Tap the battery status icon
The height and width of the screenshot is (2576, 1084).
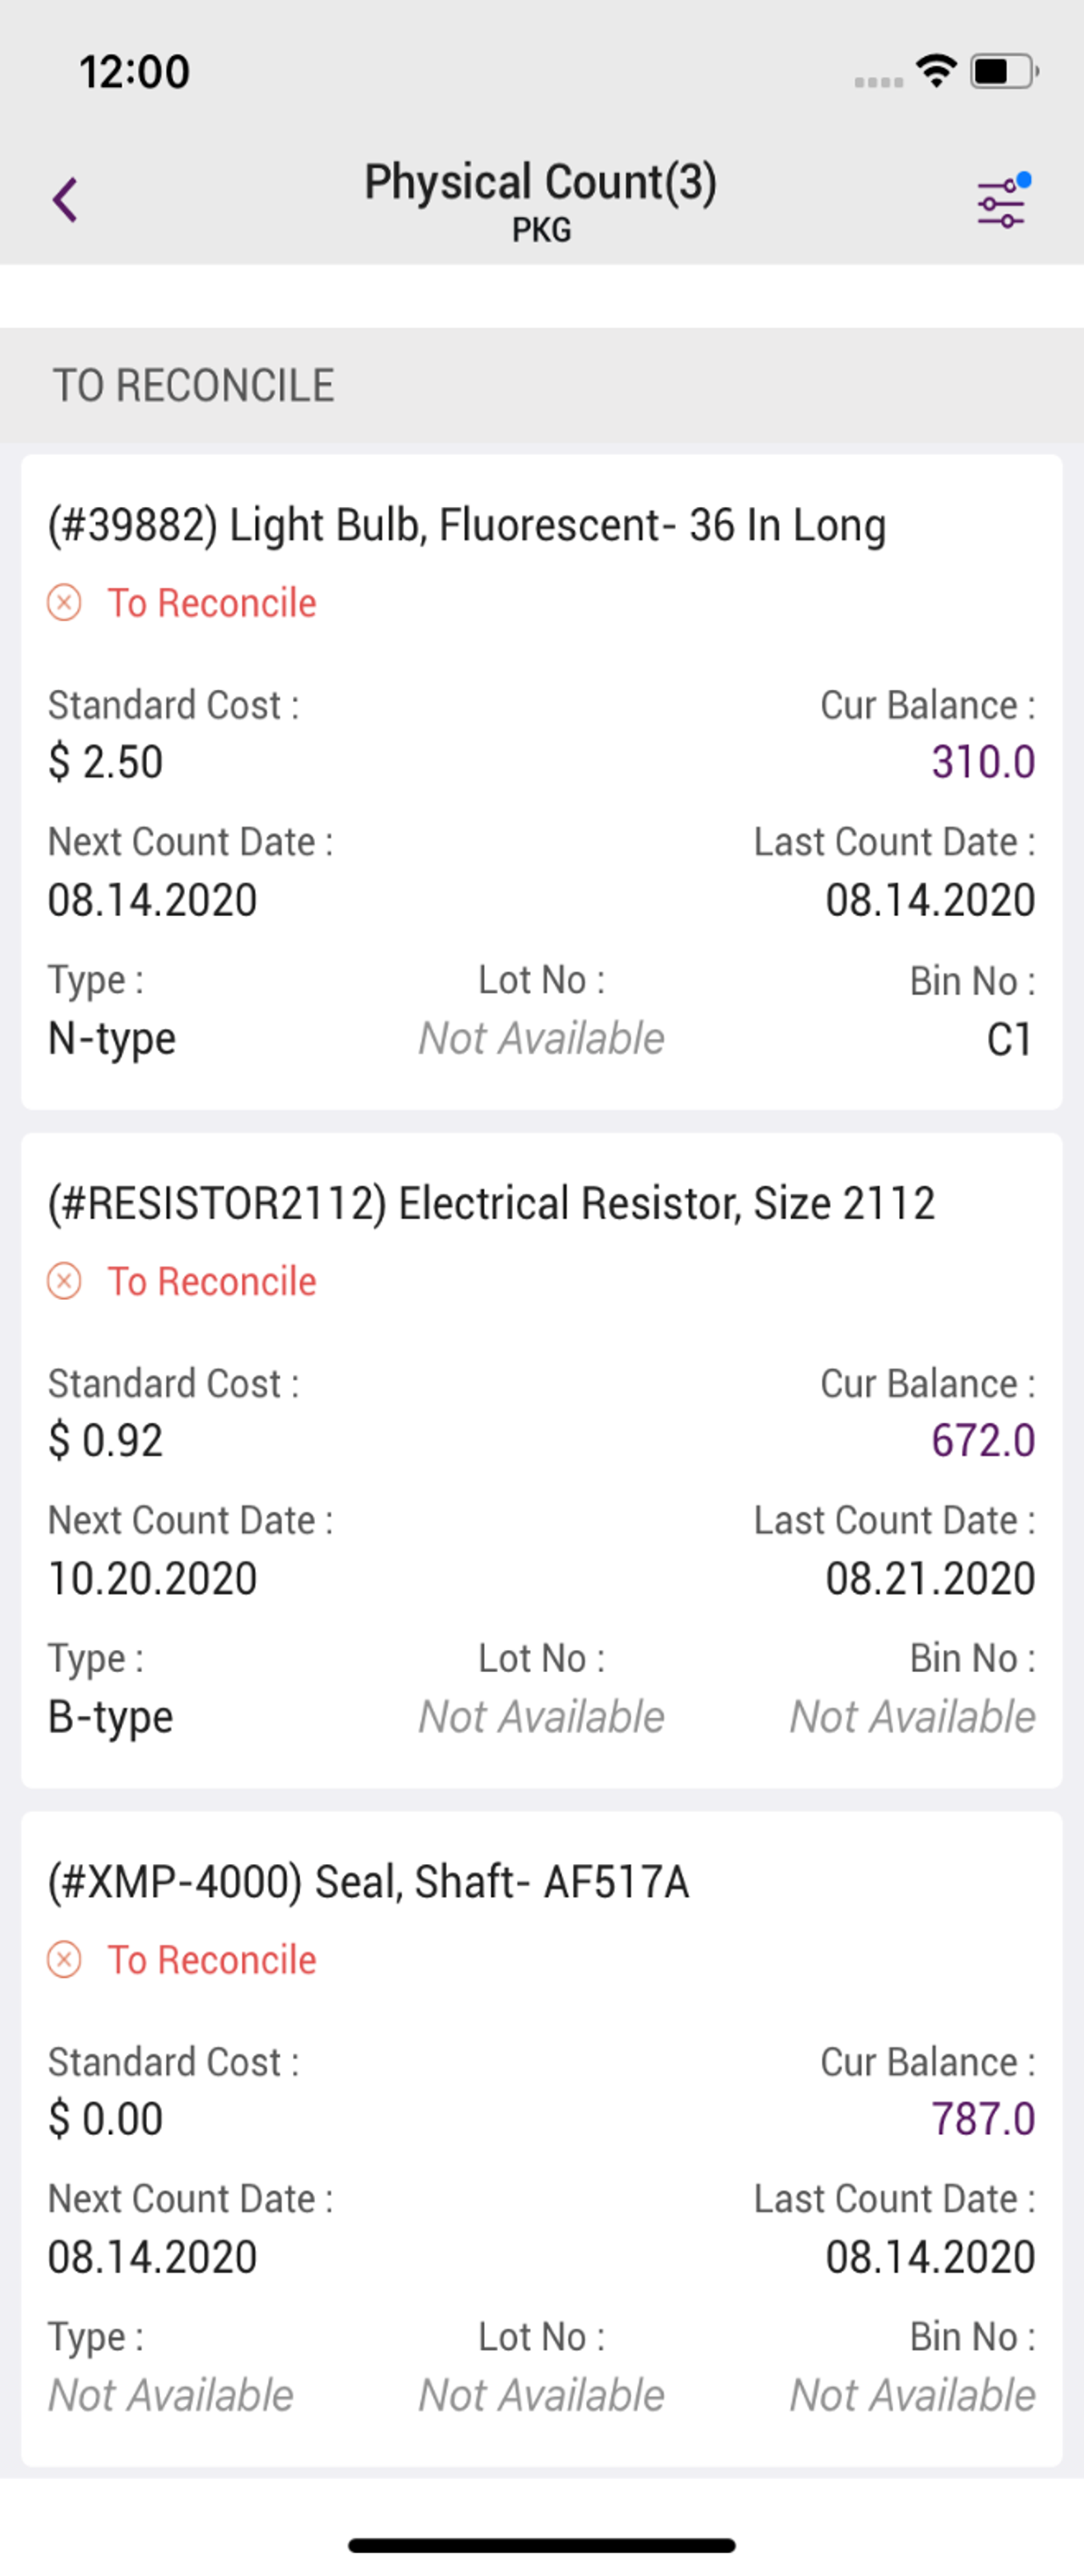click(x=1004, y=71)
